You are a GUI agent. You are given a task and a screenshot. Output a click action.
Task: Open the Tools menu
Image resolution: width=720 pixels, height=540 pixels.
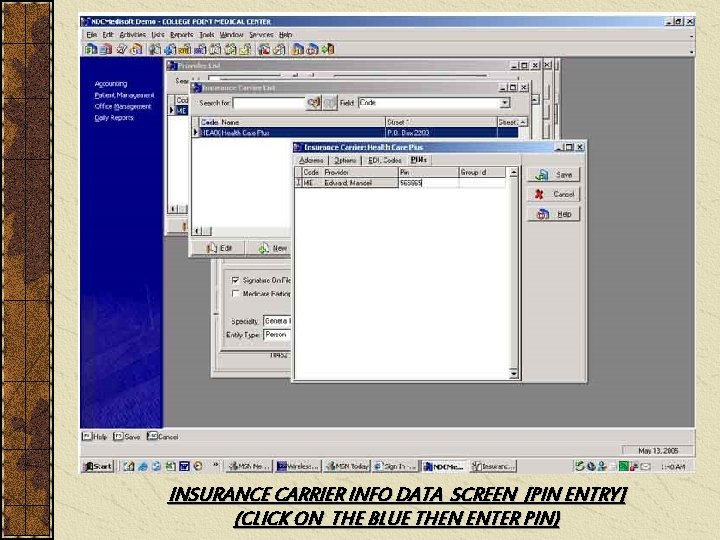click(x=207, y=34)
